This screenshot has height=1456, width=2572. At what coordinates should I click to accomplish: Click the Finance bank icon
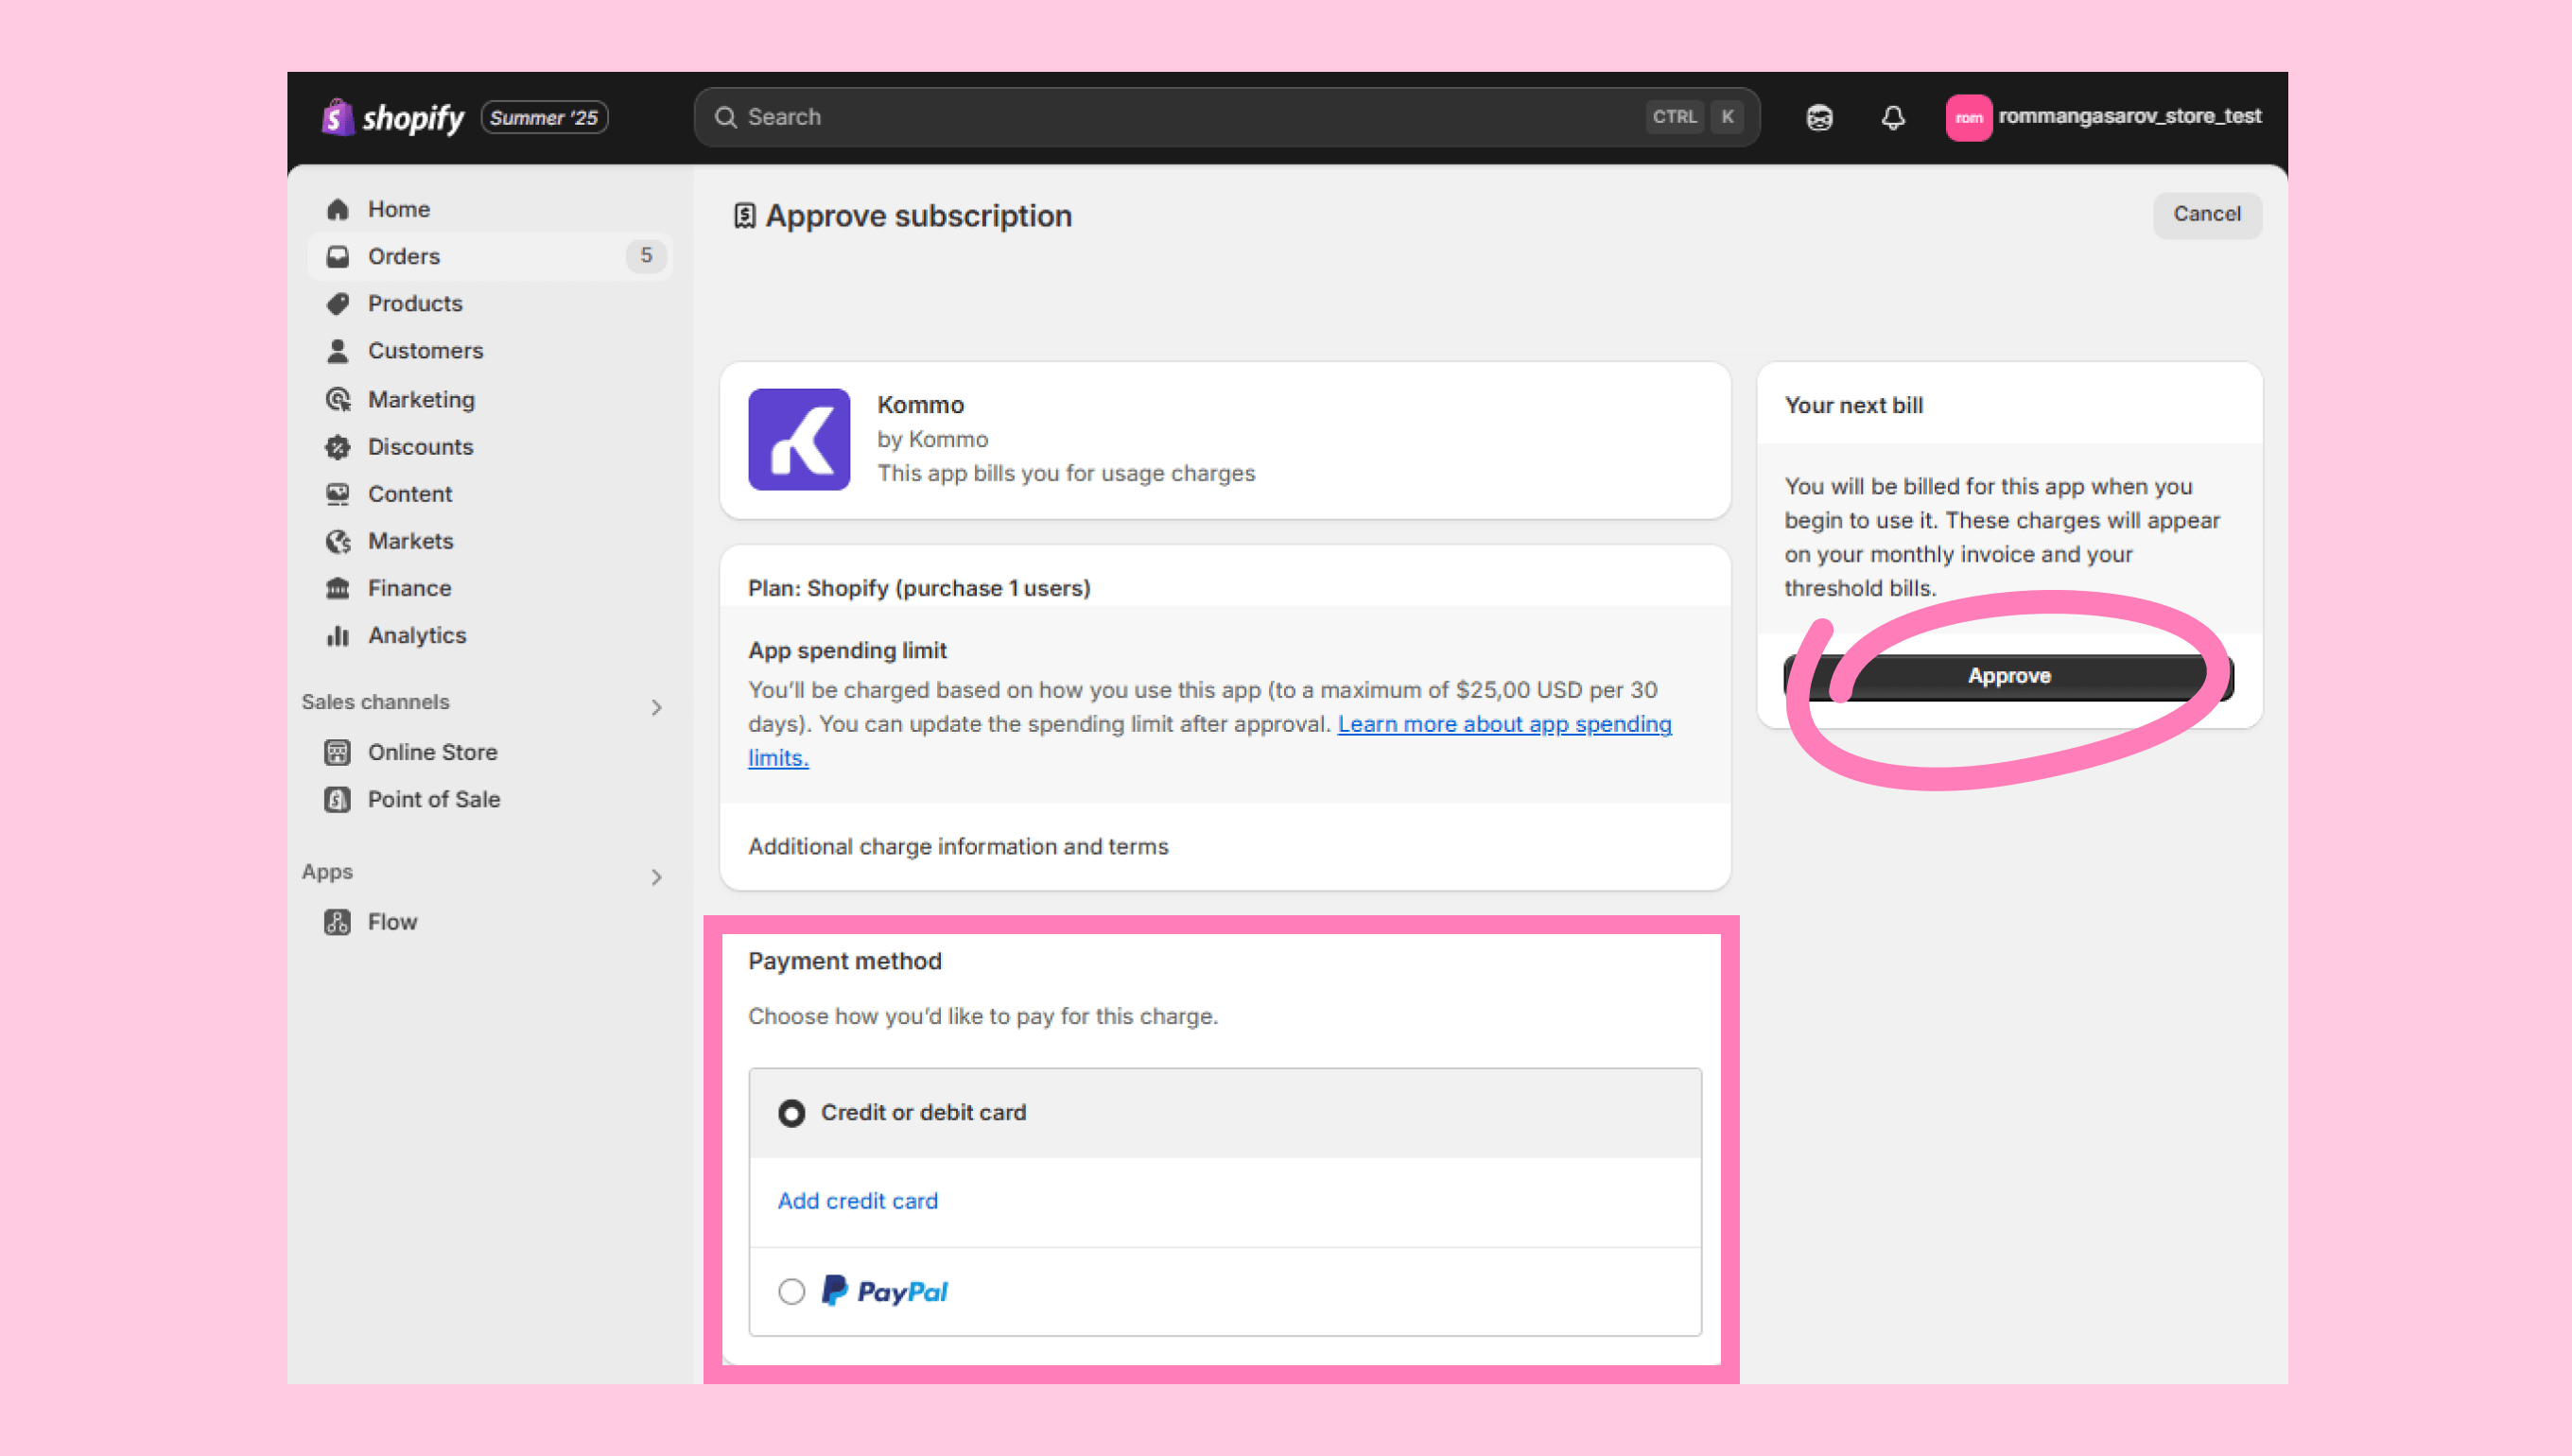coord(338,588)
